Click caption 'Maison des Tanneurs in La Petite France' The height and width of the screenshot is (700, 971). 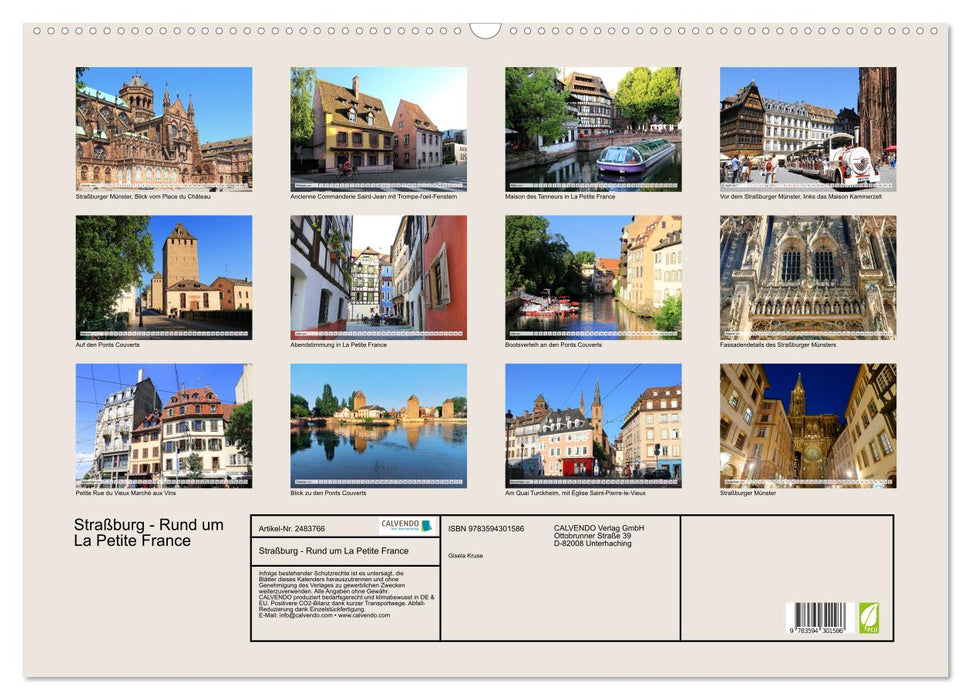(x=560, y=196)
